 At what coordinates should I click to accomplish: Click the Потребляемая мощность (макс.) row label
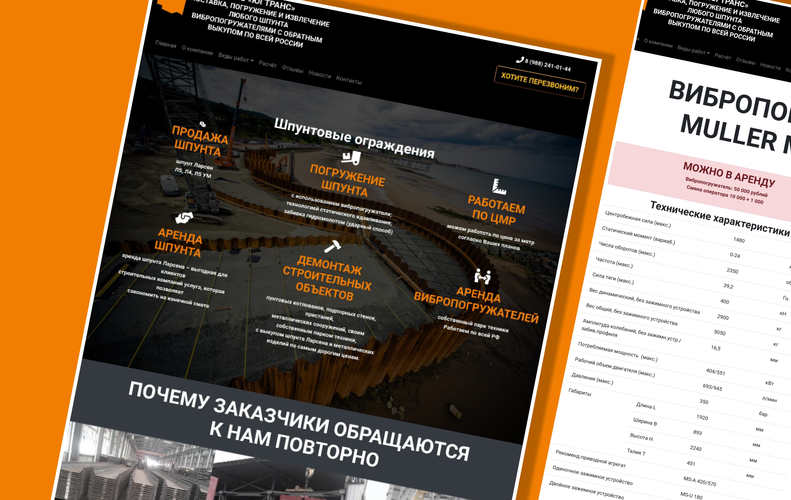617,351
